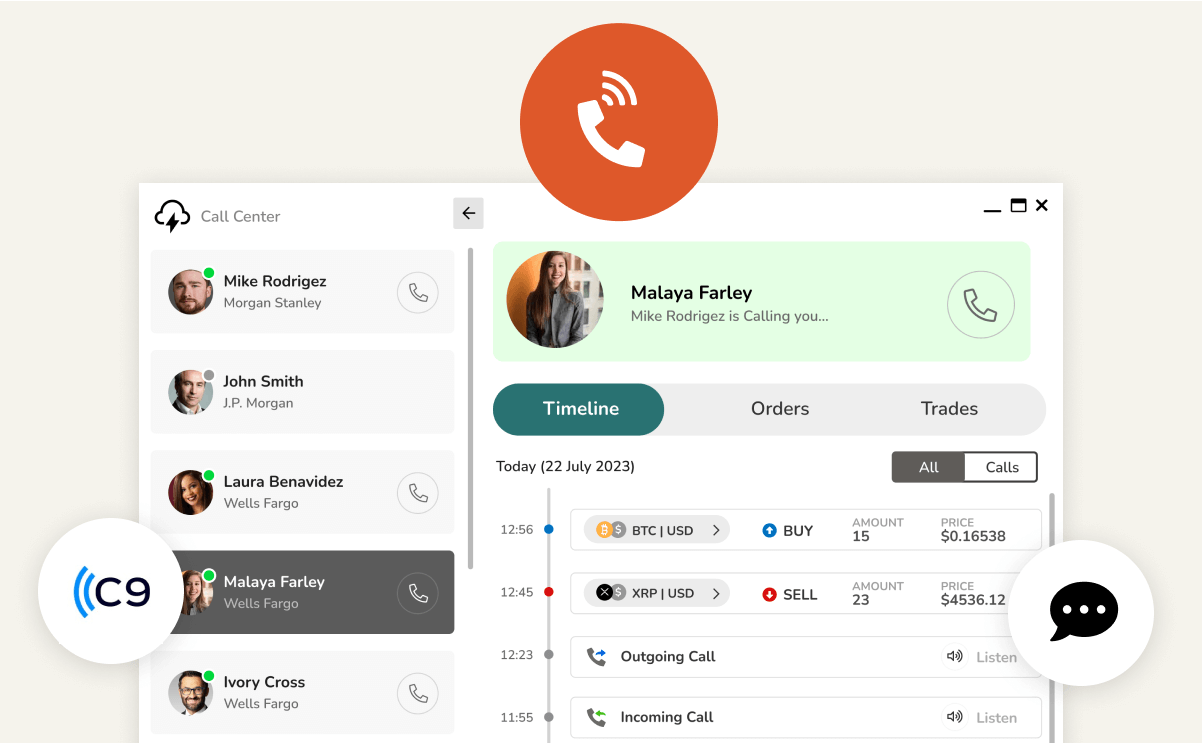Expand the XRP | USD pair chevron
The height and width of the screenshot is (743, 1202).
tap(716, 593)
